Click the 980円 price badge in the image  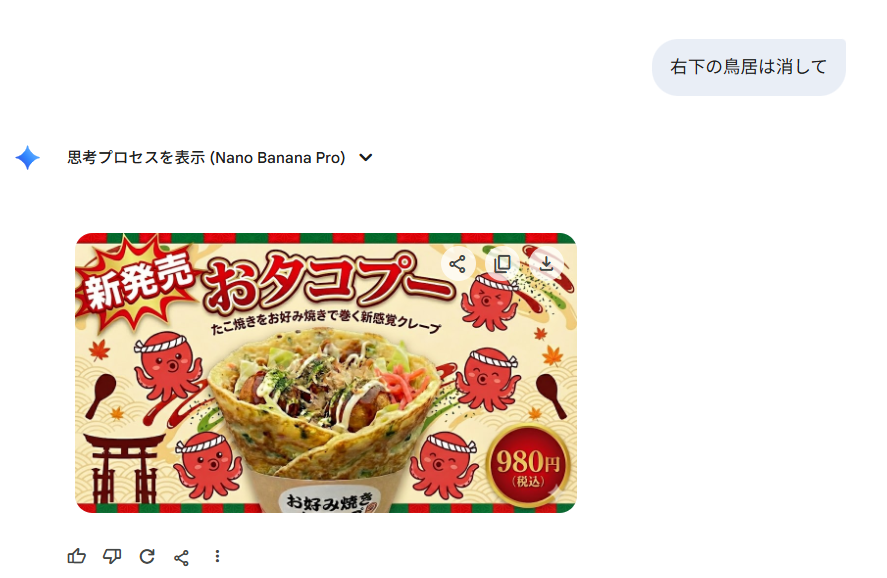click(x=528, y=465)
